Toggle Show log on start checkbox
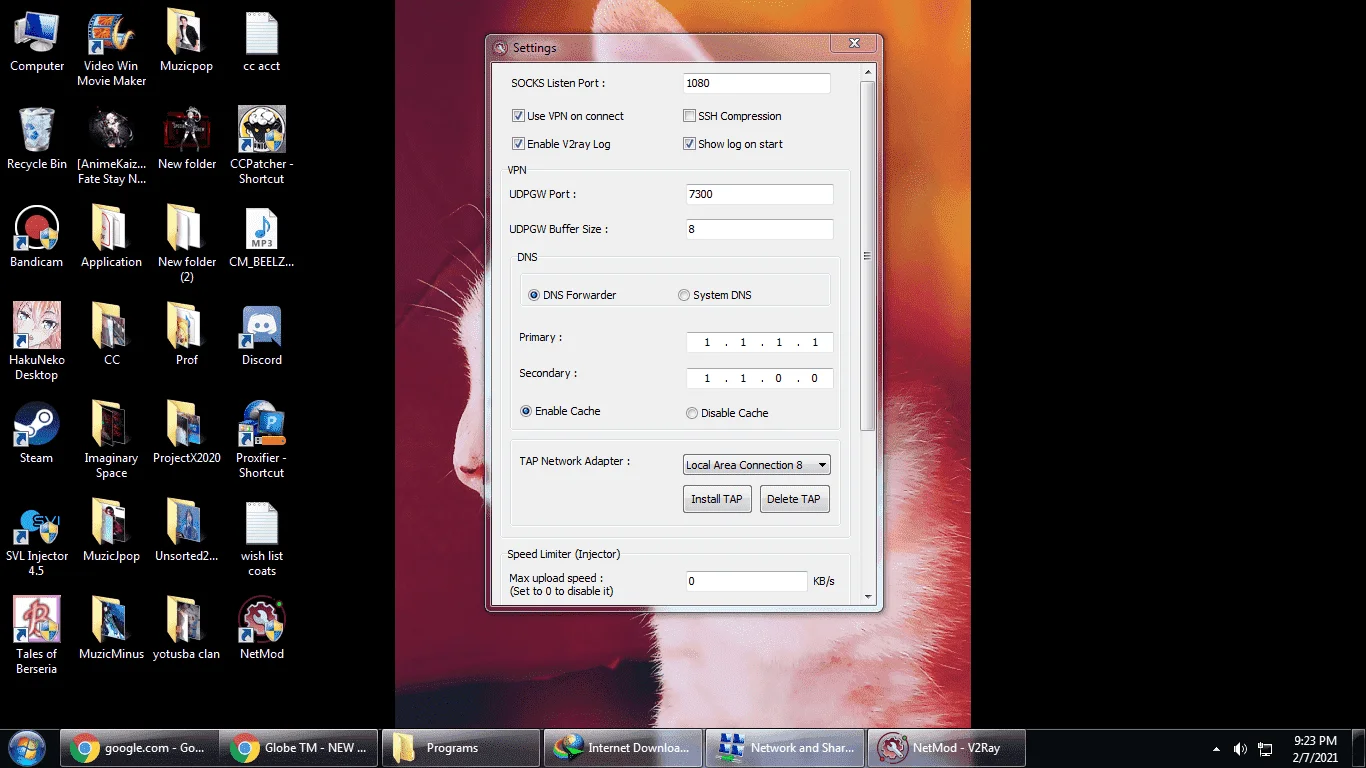Viewport: 1366px width, 768px height. [689, 144]
